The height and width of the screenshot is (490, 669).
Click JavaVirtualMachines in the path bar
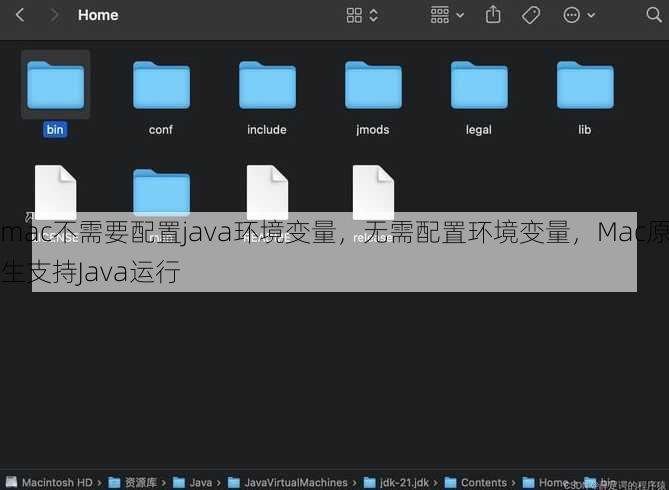pos(288,482)
